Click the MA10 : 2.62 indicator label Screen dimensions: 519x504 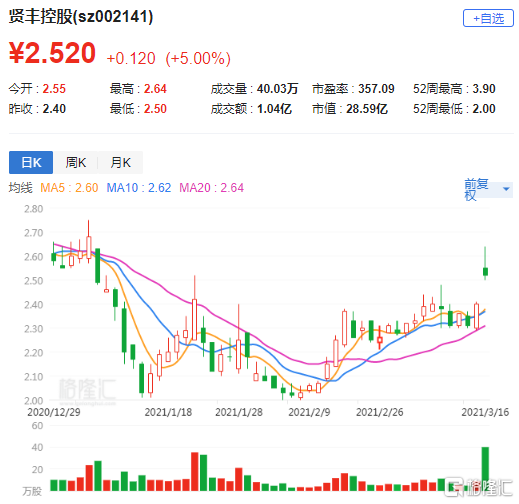[x=139, y=188]
